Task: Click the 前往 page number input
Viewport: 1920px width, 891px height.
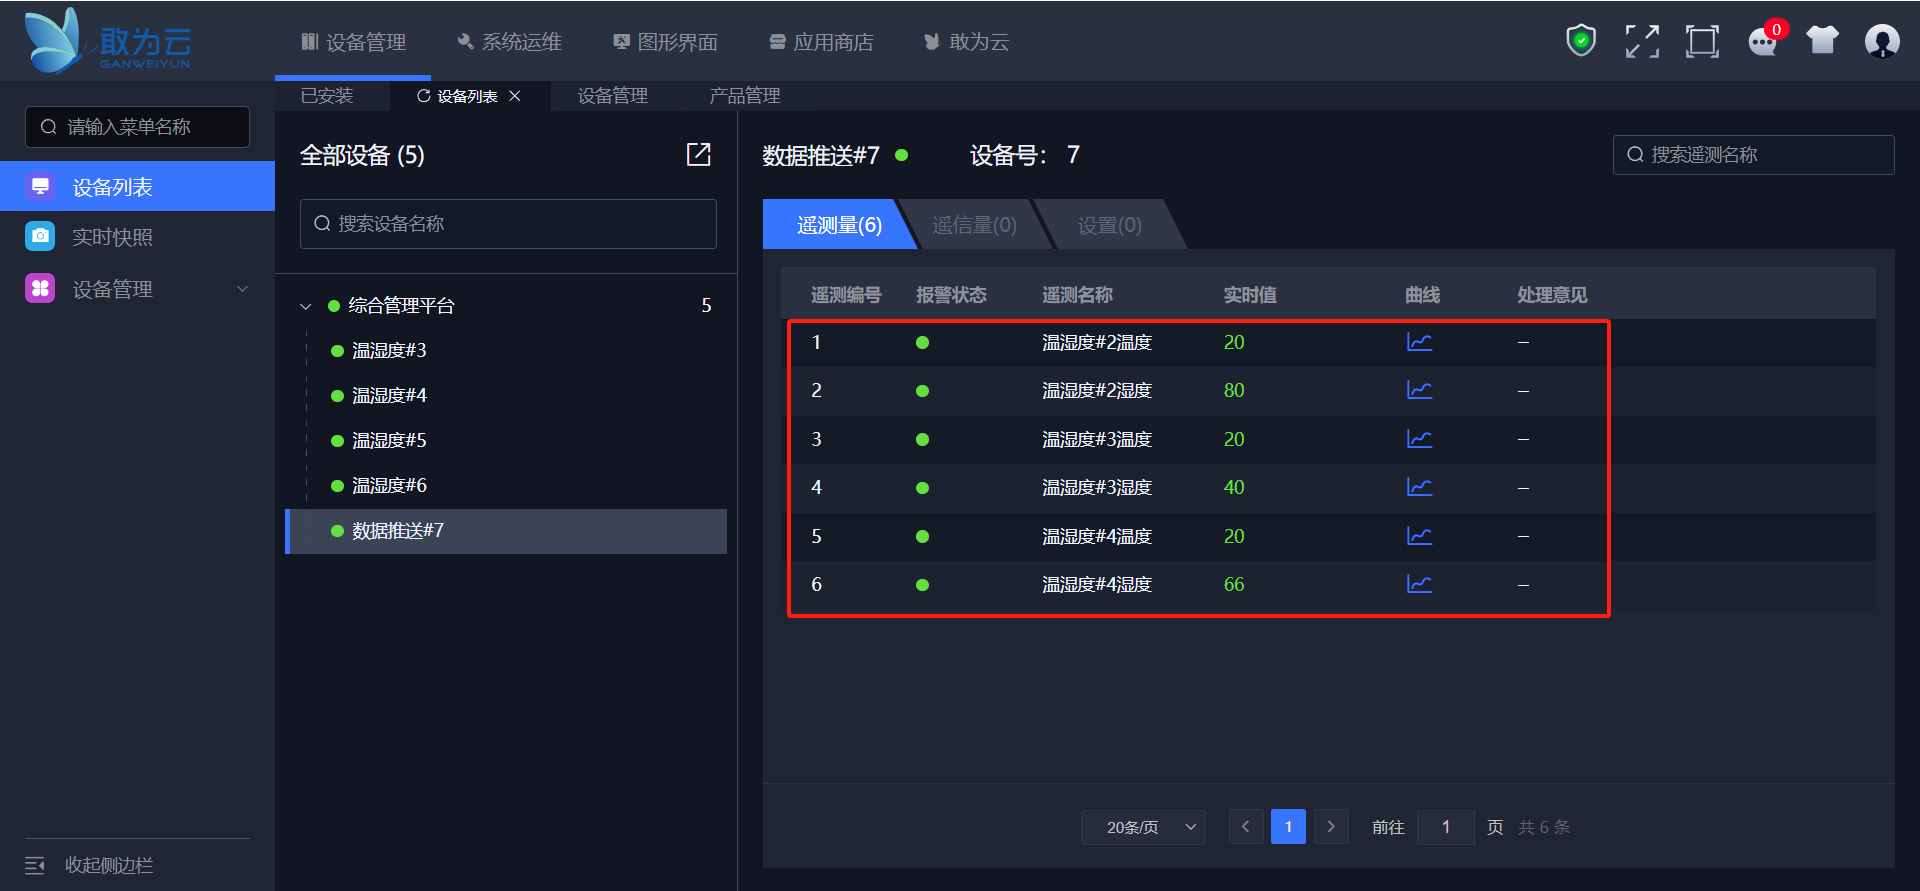Action: pyautogui.click(x=1446, y=827)
